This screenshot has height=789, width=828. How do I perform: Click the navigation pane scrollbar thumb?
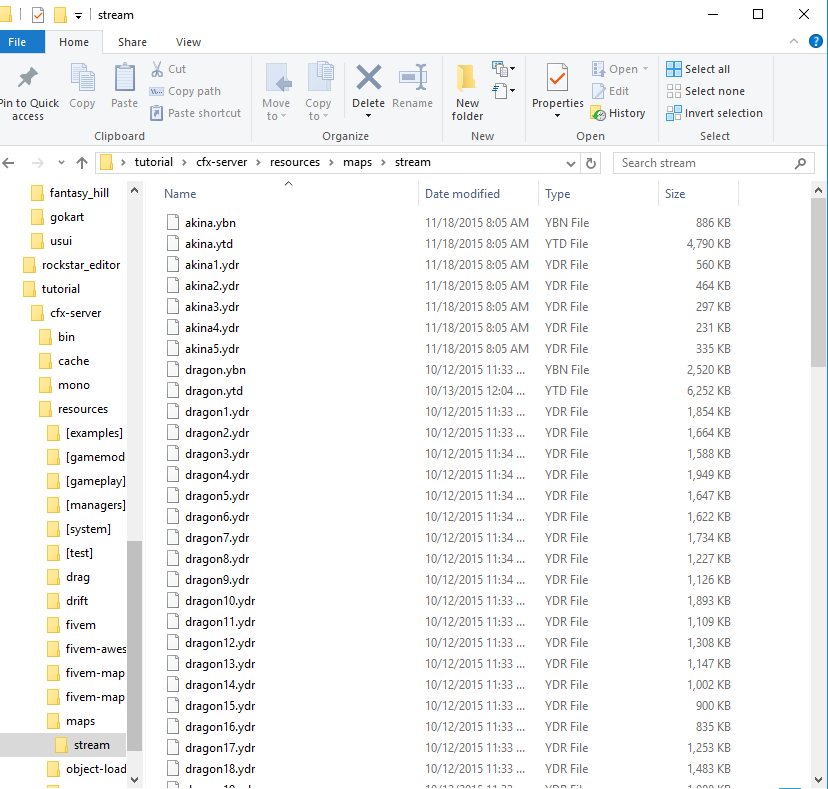pos(134,645)
